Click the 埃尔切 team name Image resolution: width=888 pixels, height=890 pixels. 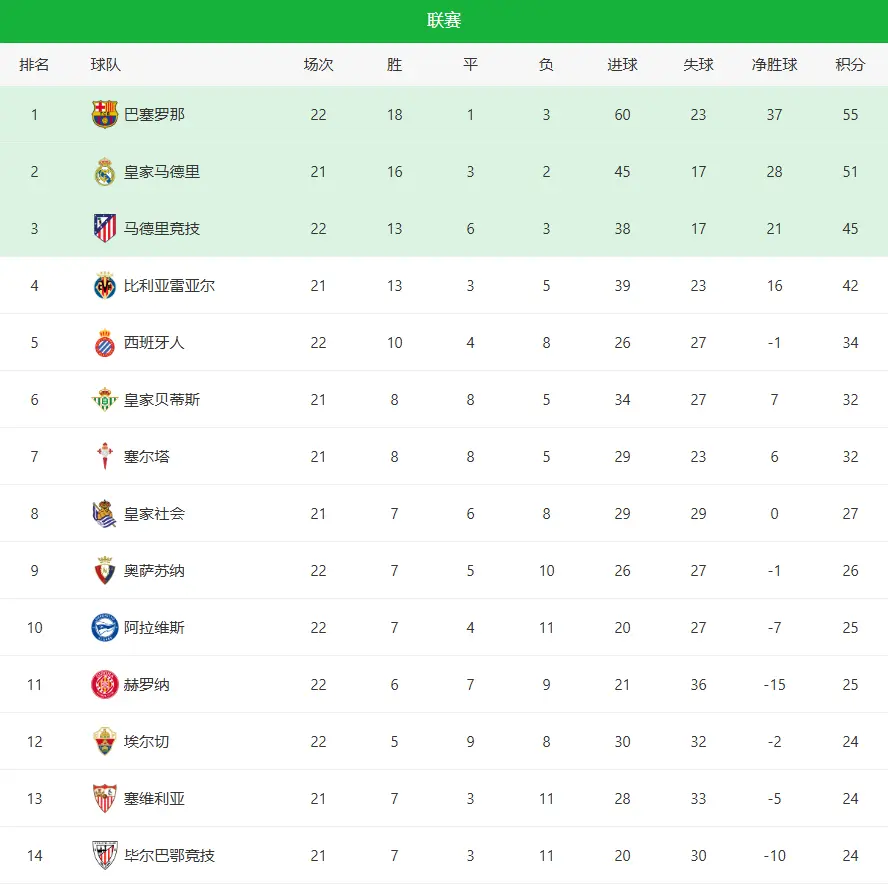[x=147, y=742]
